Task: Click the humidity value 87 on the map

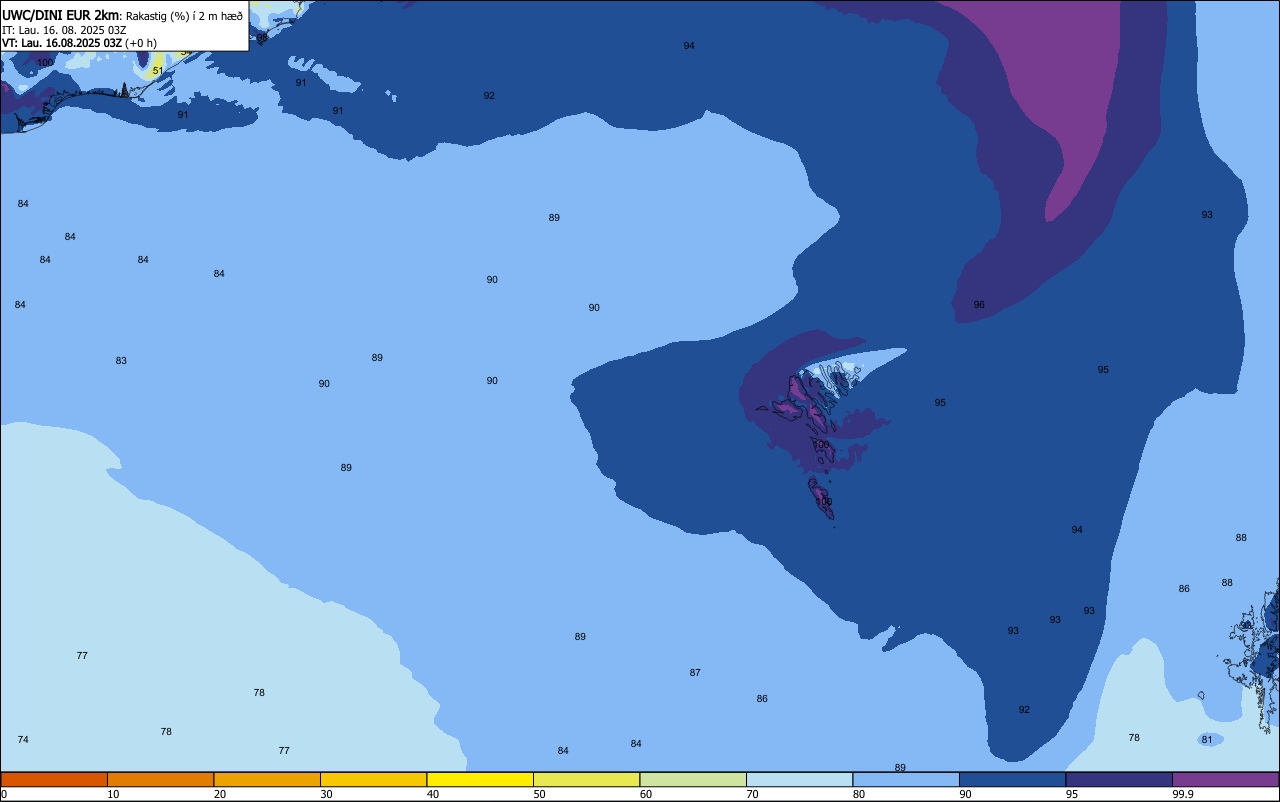Action: click(x=695, y=673)
